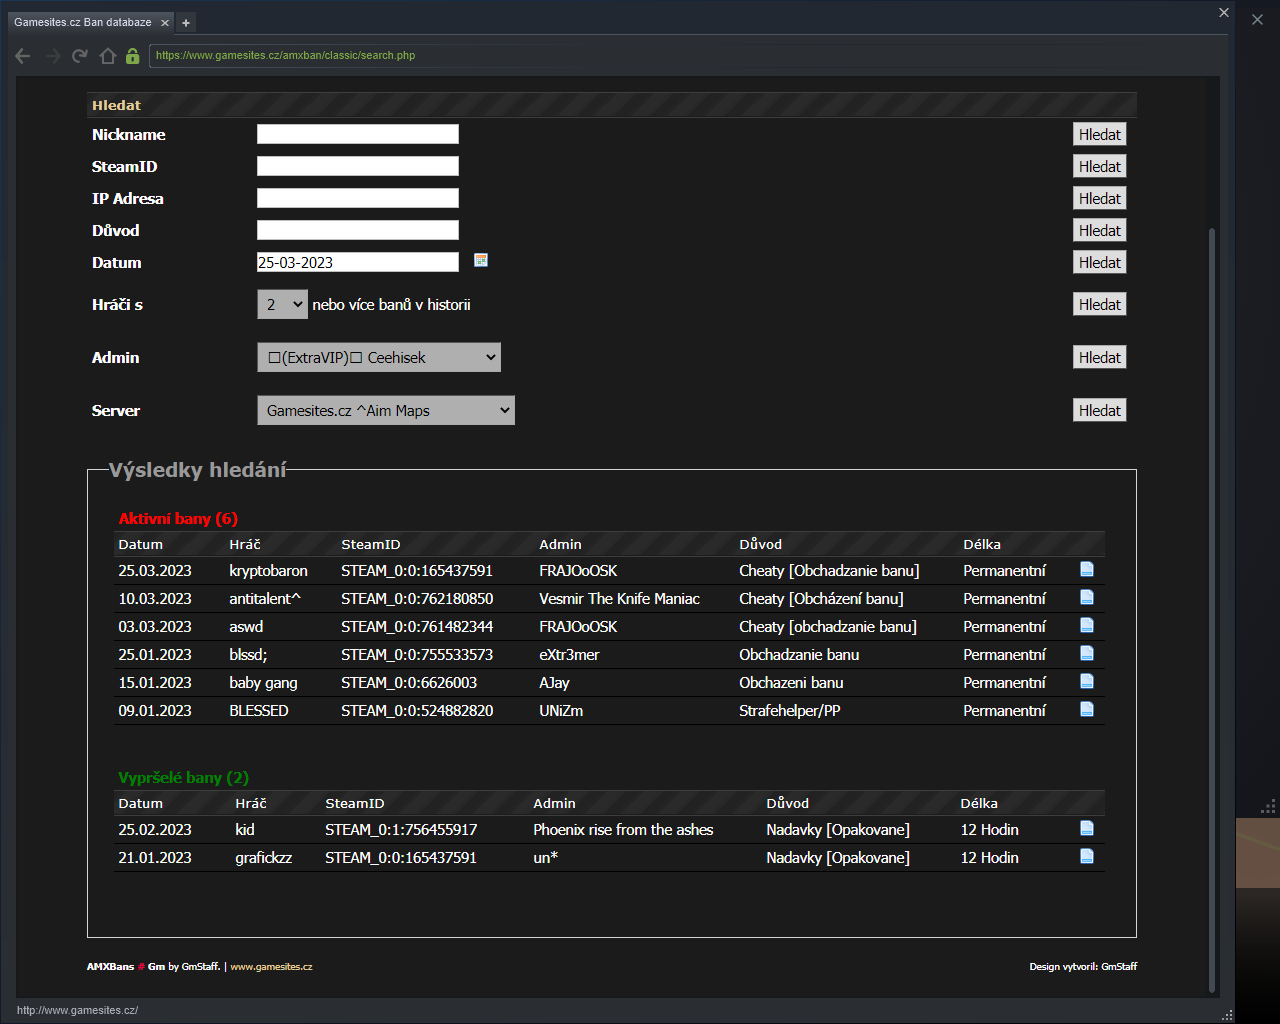Image resolution: width=1280 pixels, height=1024 pixels.
Task: Go to the browser home icon
Action: (x=108, y=56)
